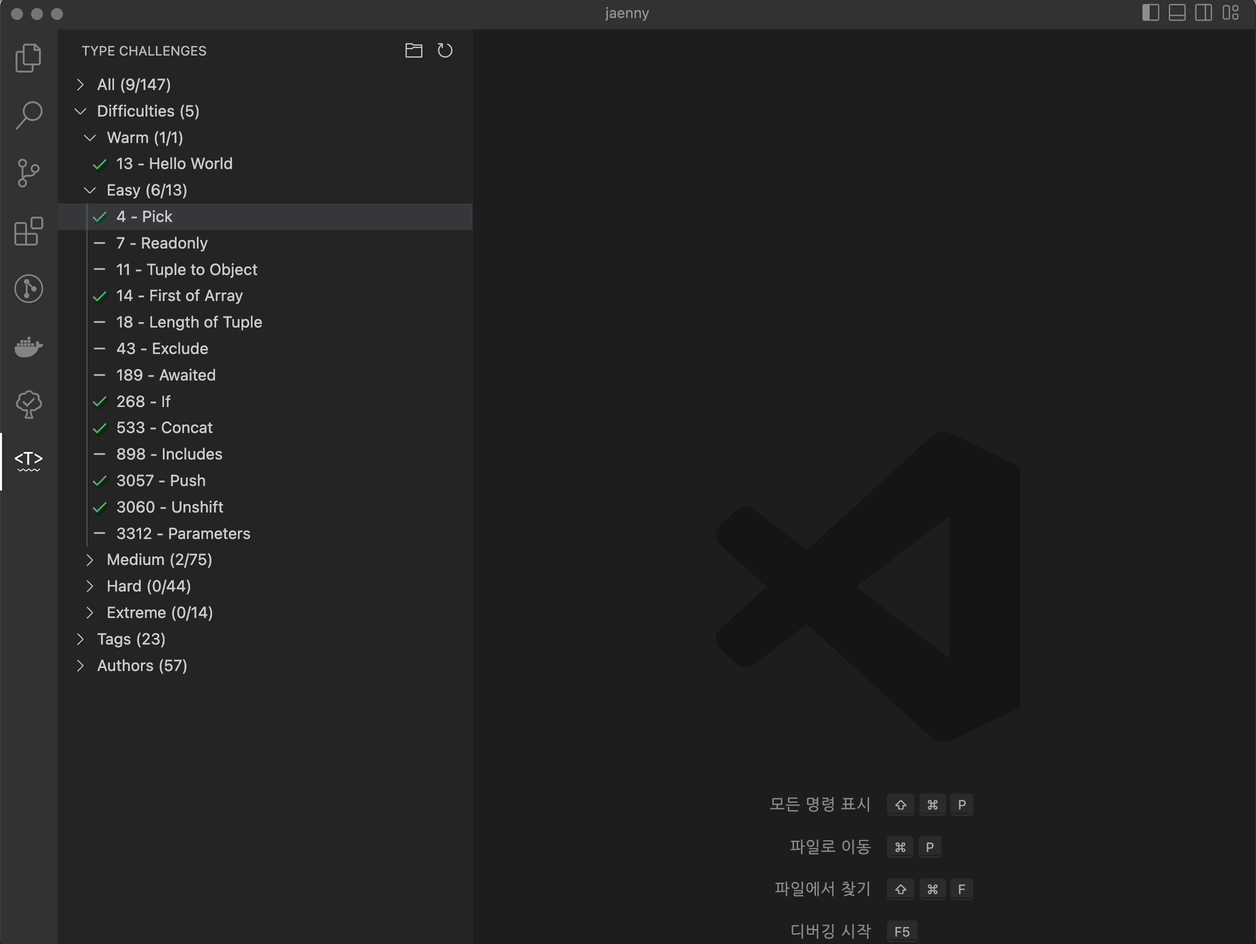The image size is (1256, 944).
Task: Open challenge 11 - Tuple to Object
Action: point(265,270)
